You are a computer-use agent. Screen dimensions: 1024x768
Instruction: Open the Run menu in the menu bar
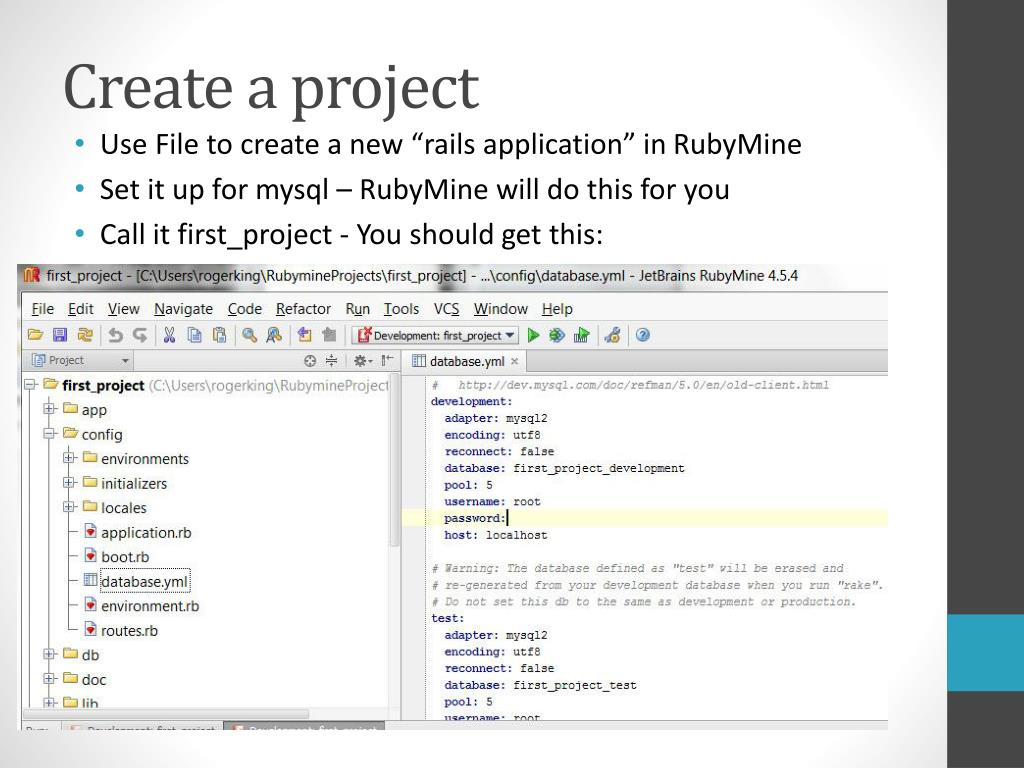(357, 309)
